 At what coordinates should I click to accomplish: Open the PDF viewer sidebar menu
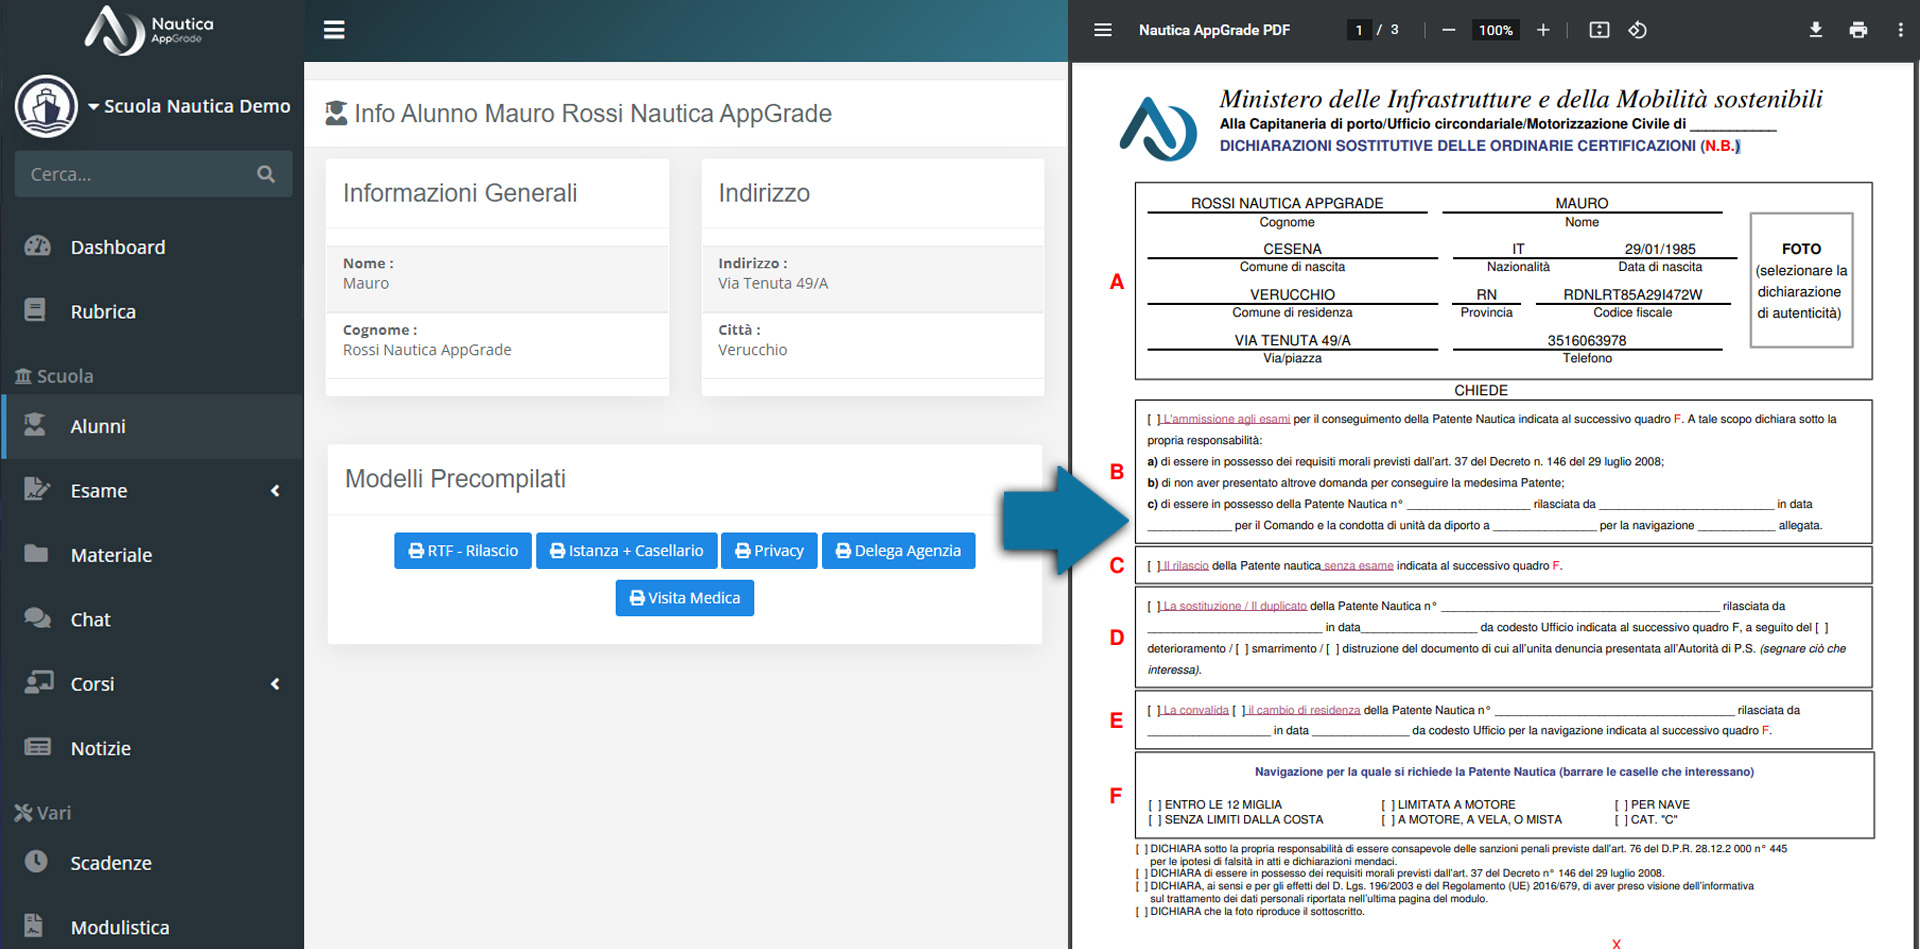[x=1103, y=30]
